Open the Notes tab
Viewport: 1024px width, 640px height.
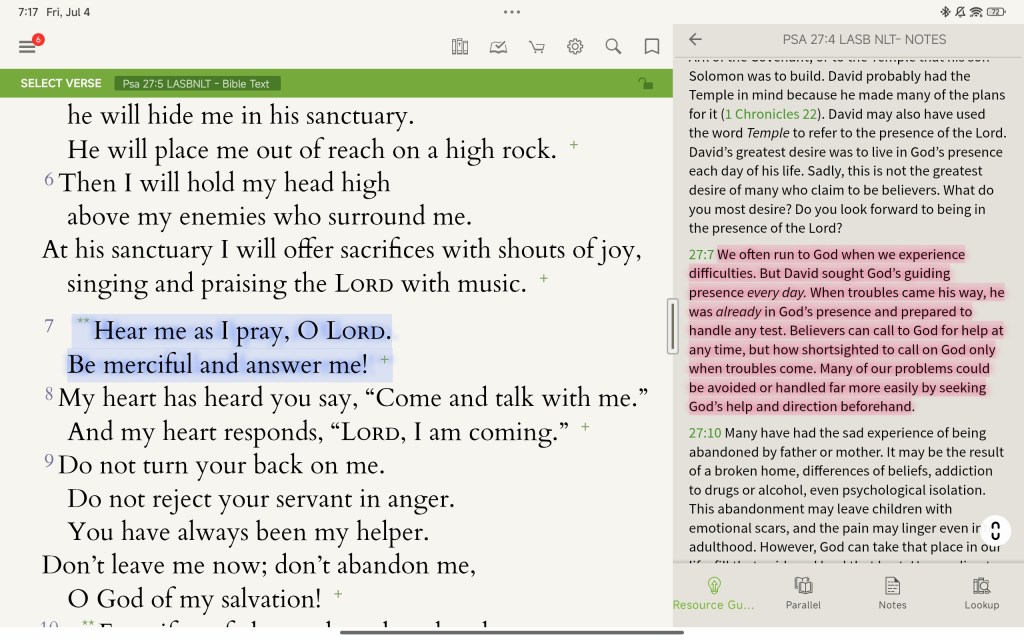[x=892, y=593]
